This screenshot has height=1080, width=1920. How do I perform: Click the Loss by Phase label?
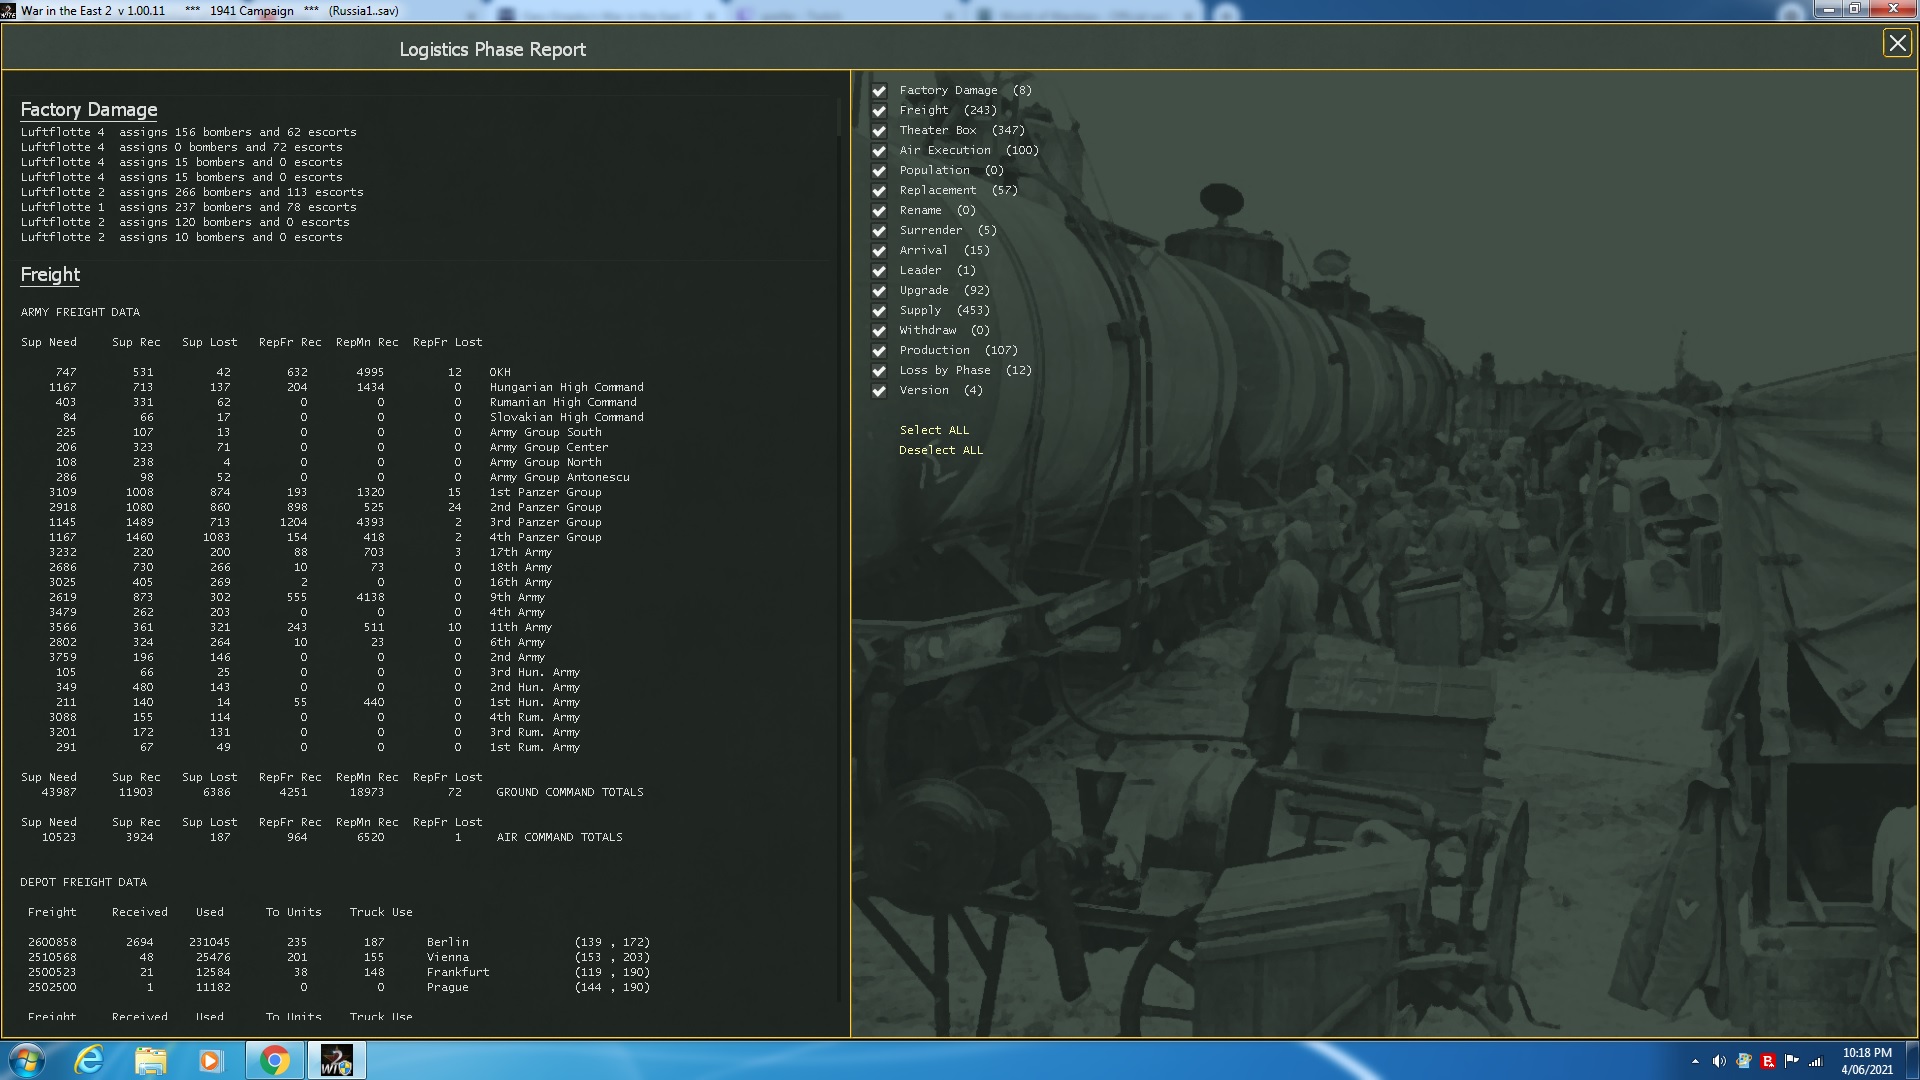tap(944, 370)
